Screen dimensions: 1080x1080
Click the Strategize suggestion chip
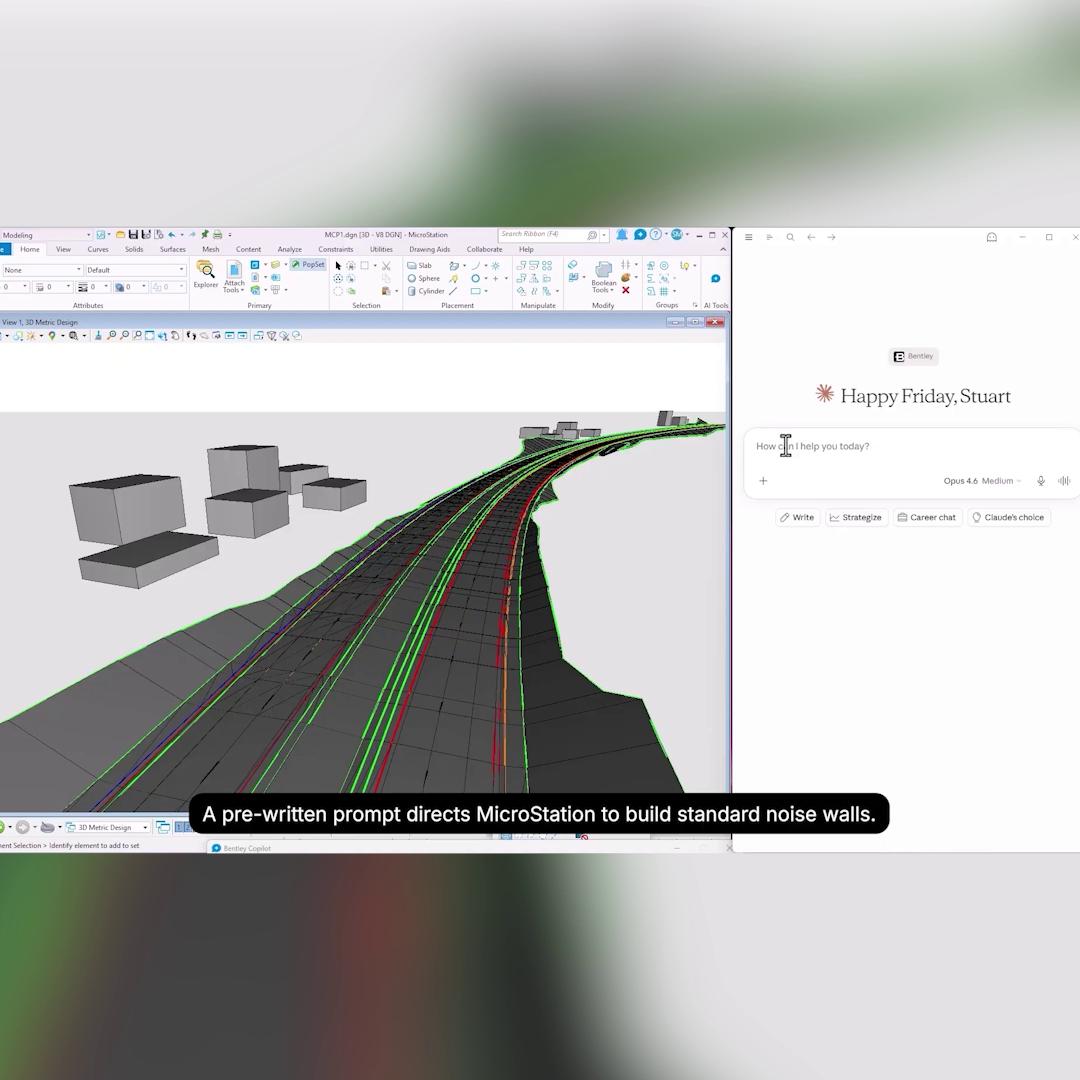[855, 517]
